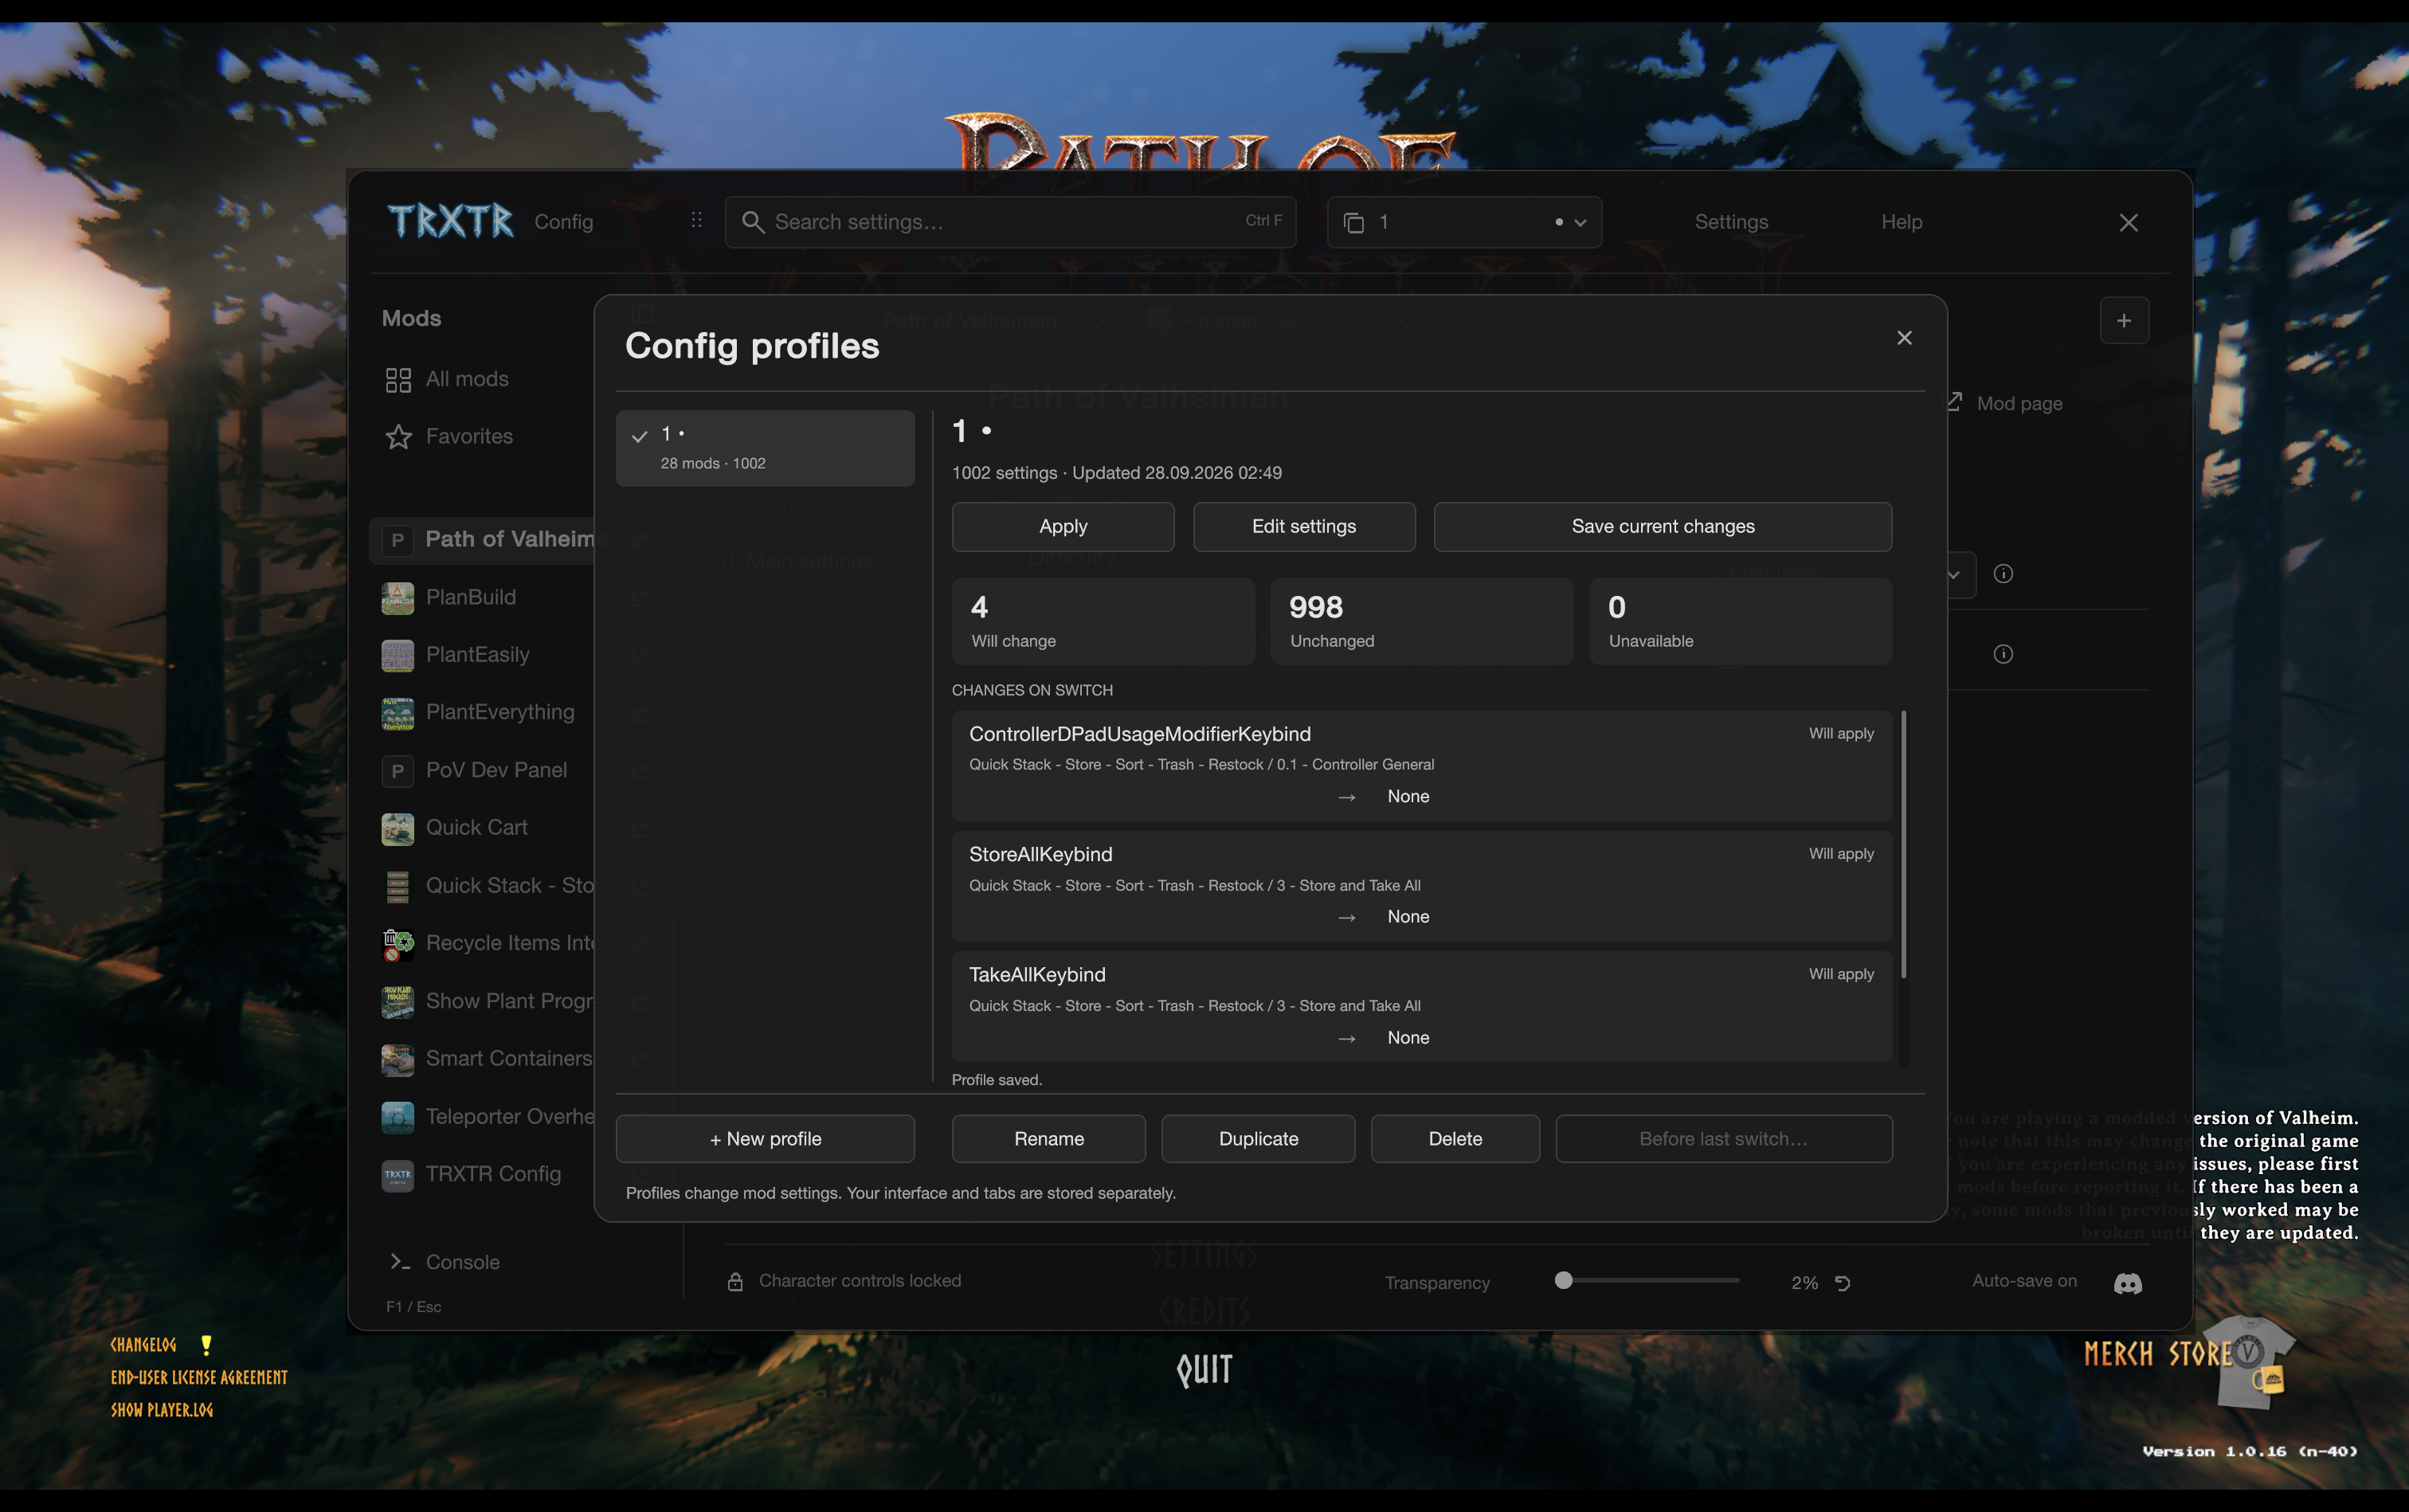The width and height of the screenshot is (2409, 1512).
Task: Click the profile copy icon in header
Action: (x=1354, y=223)
